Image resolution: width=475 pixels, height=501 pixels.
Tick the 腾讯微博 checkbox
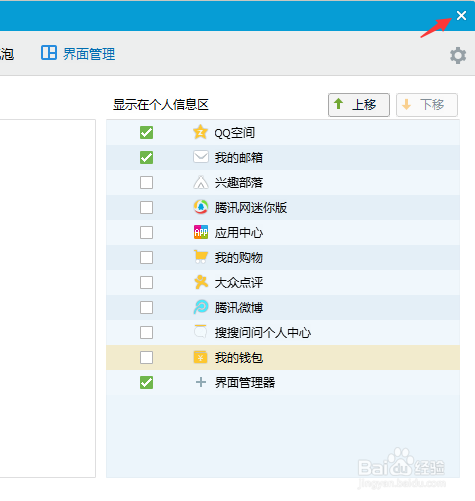[146, 307]
